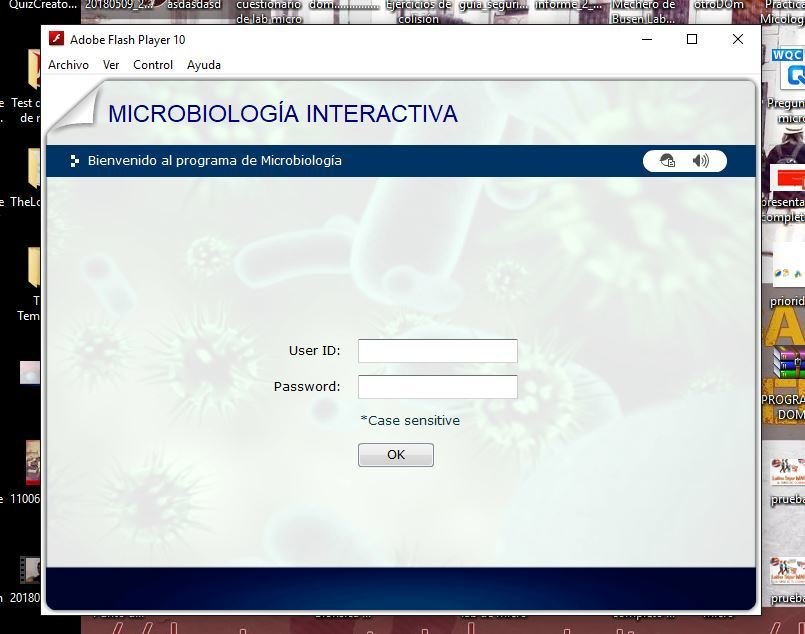
Task: Select the Mechero de Busen Lab desktop label
Action: point(643,12)
